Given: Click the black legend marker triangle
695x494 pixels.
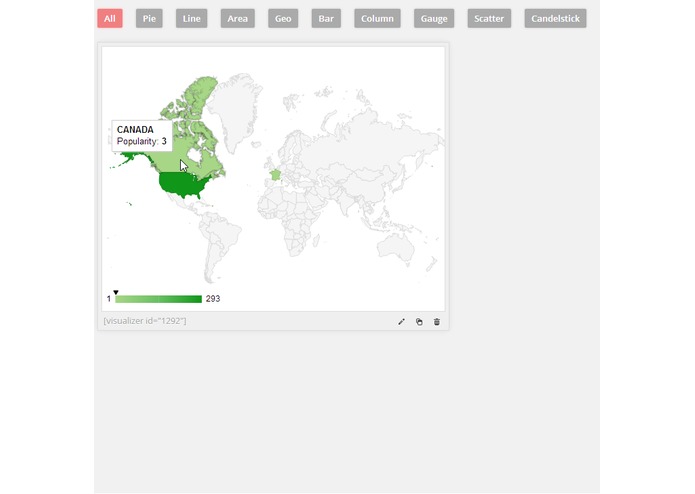Looking at the screenshot, I should pos(116,292).
